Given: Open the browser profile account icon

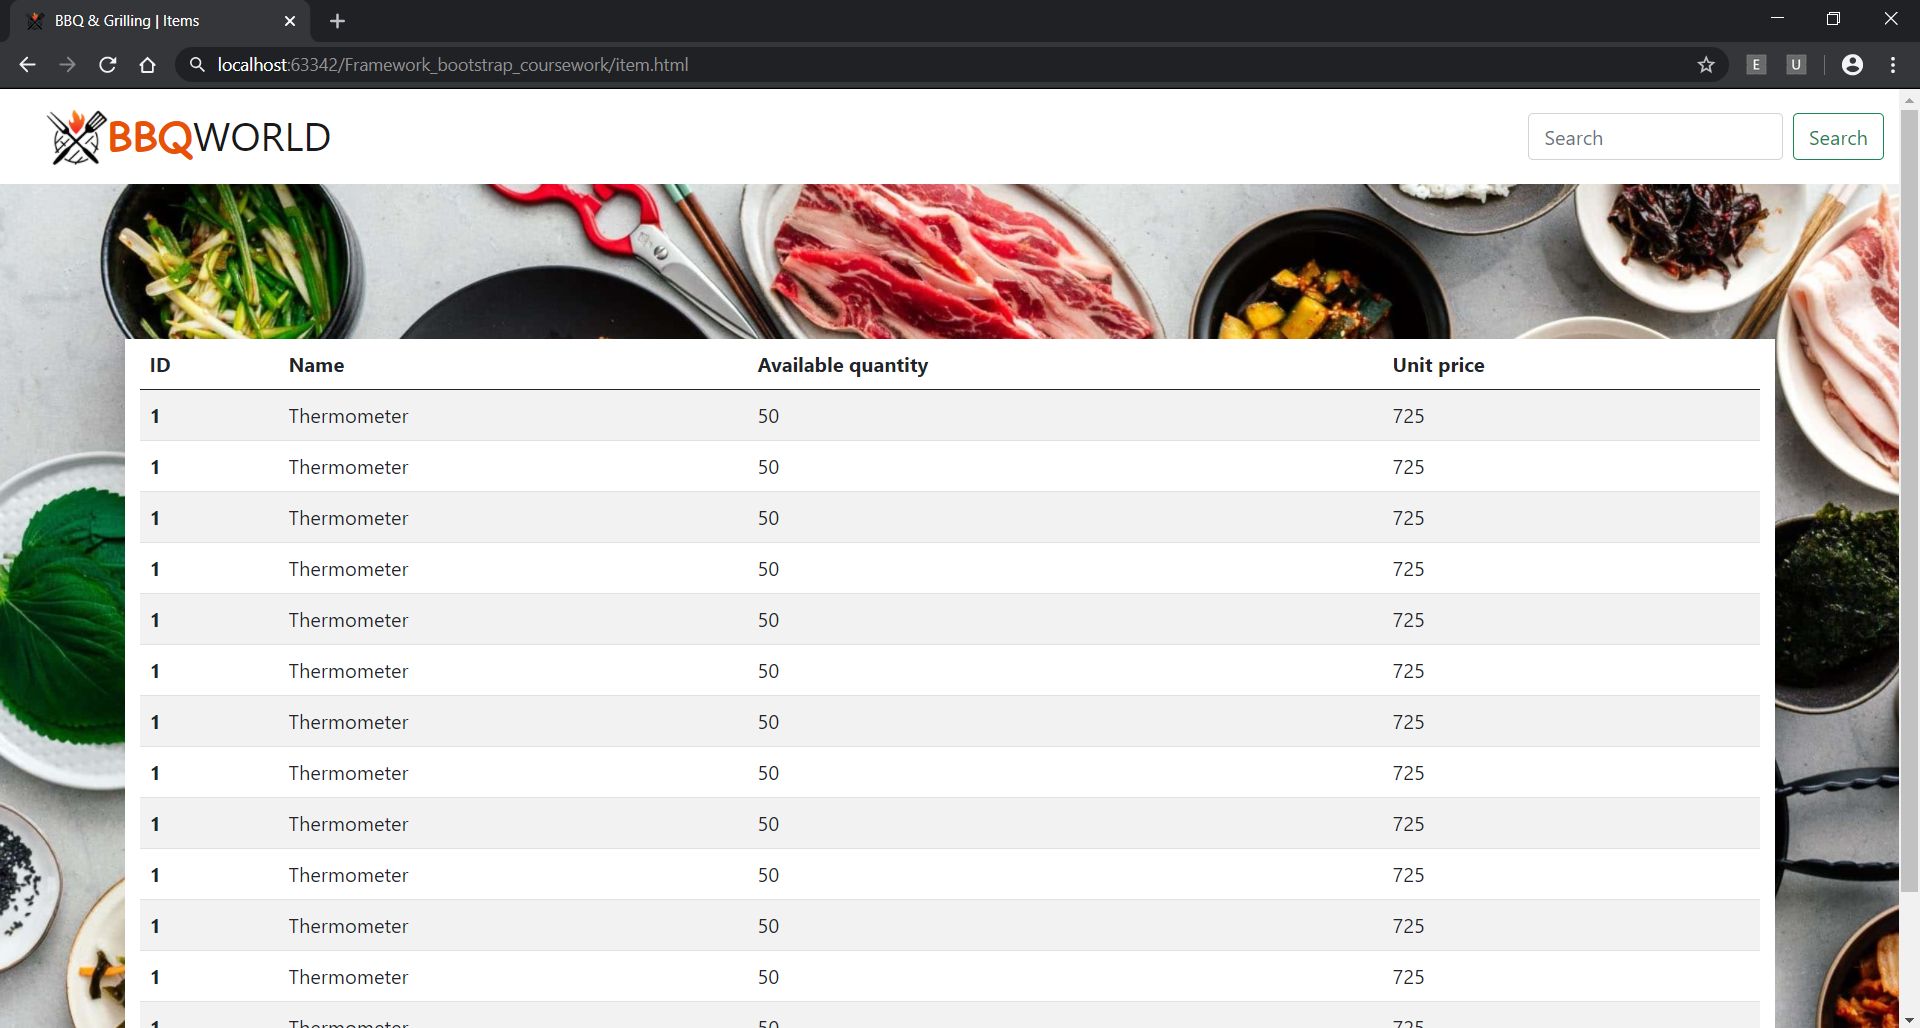Looking at the screenshot, I should click(1852, 64).
